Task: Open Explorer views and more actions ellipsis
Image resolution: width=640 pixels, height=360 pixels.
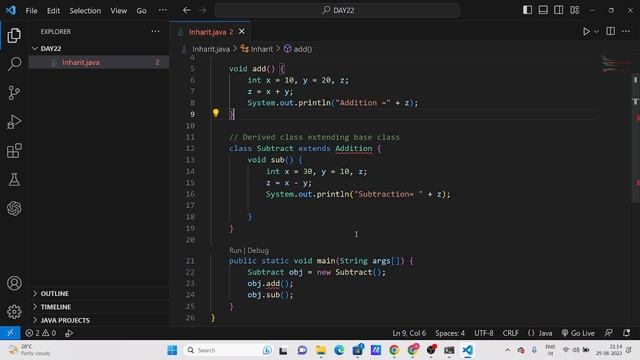Action: pyautogui.click(x=156, y=31)
